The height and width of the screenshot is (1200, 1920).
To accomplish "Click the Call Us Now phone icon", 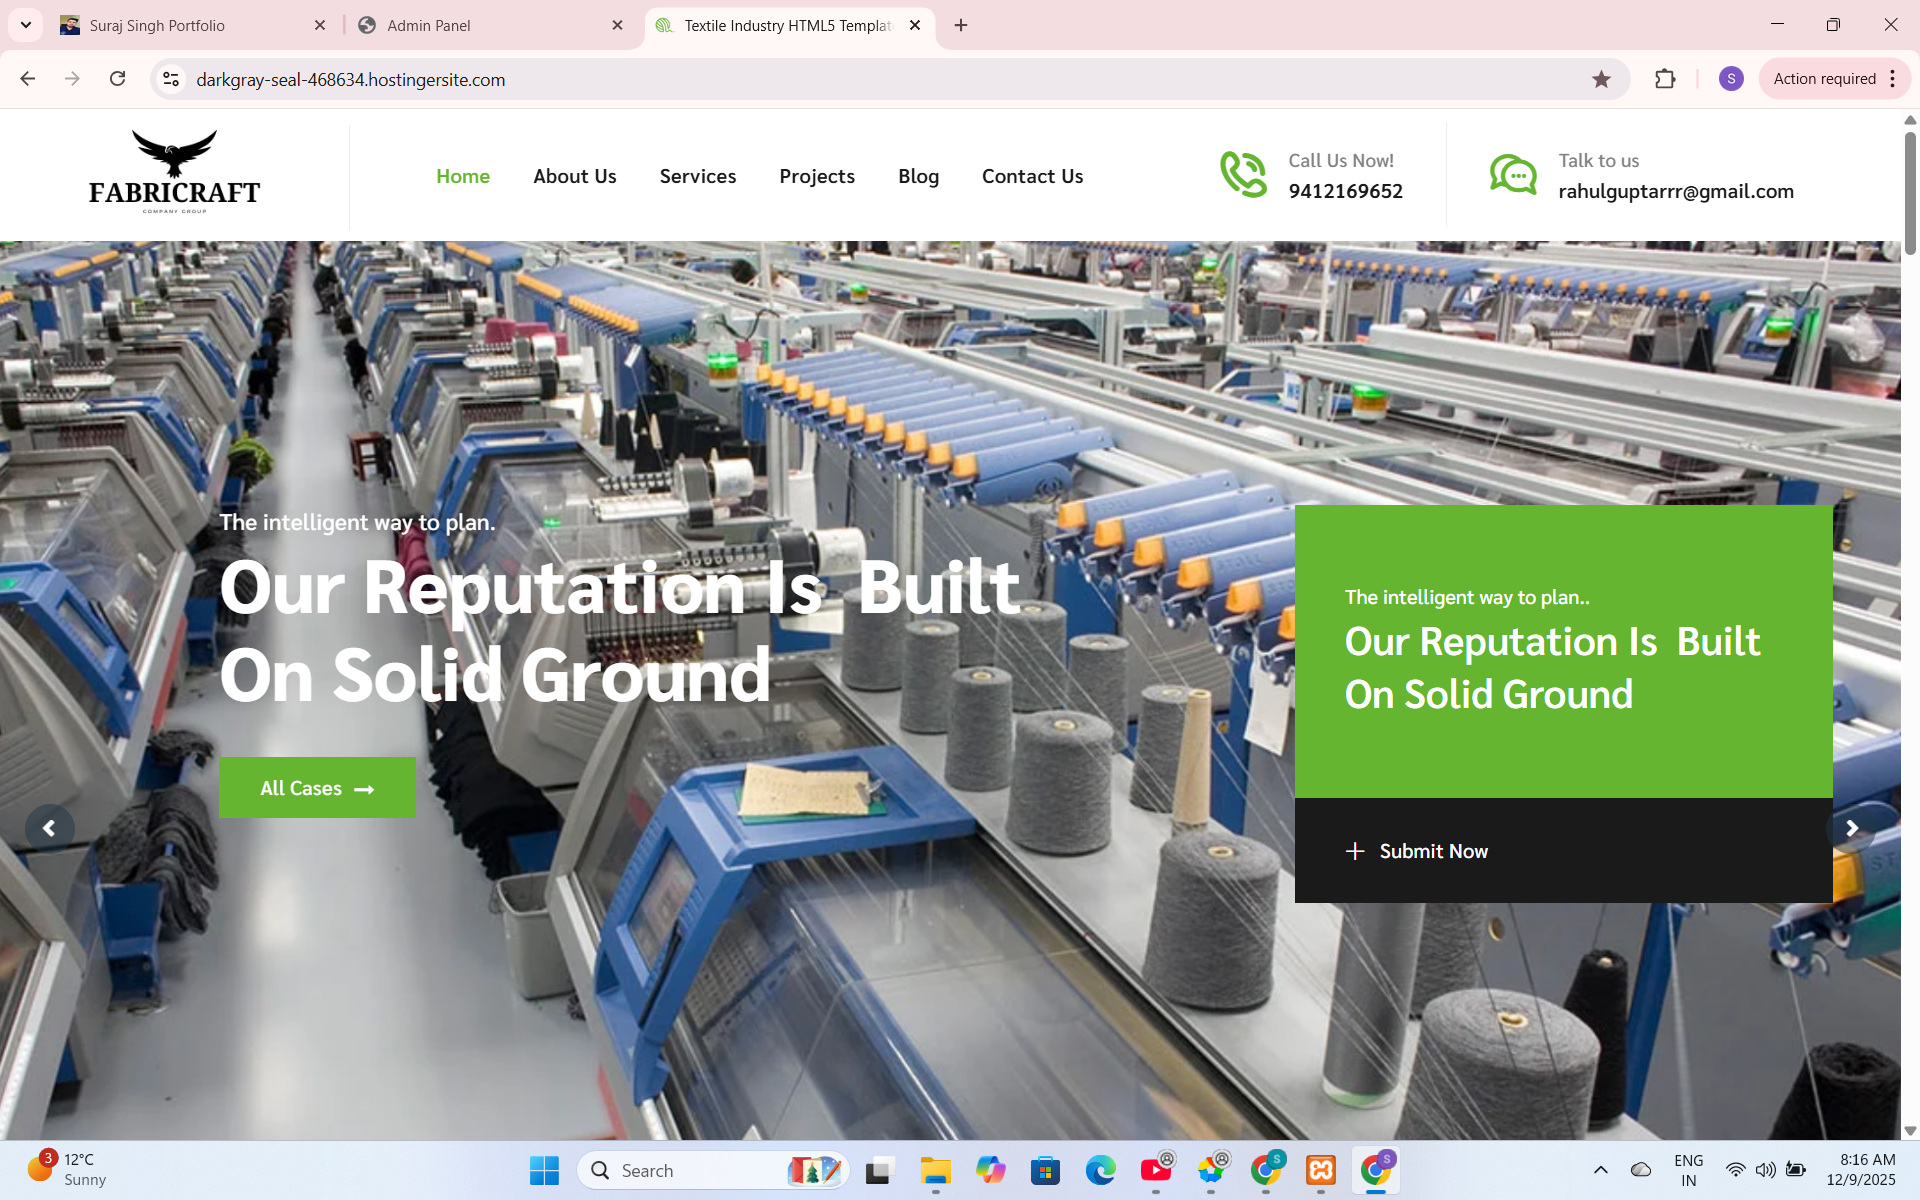I will point(1243,174).
